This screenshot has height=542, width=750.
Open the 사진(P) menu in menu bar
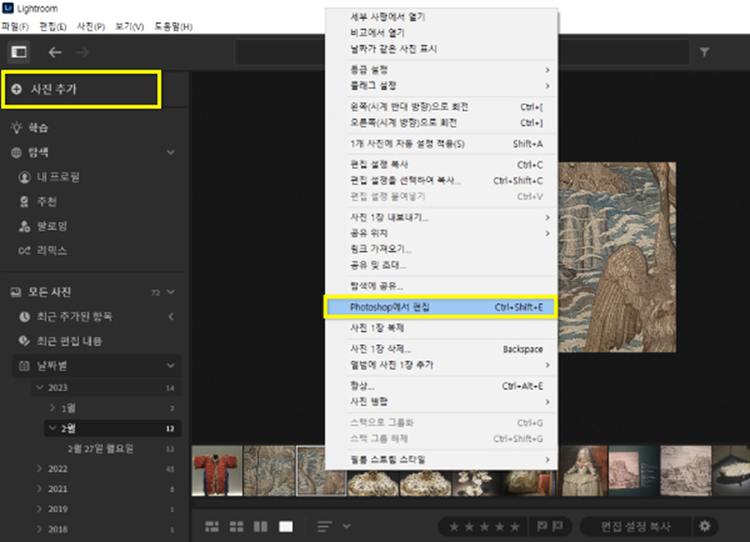(x=92, y=25)
